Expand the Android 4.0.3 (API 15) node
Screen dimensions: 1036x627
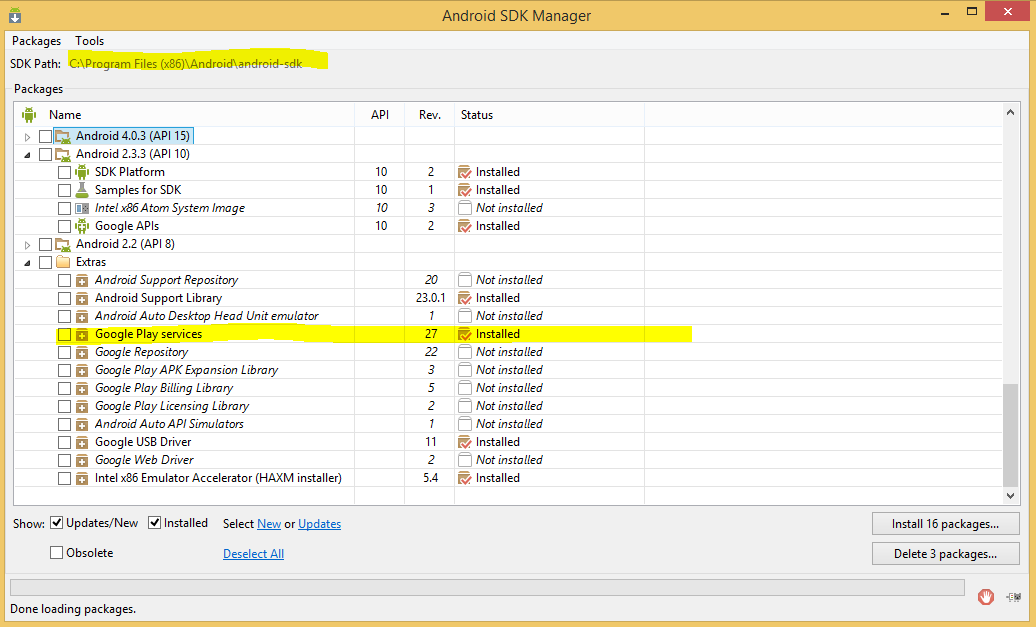(28, 136)
